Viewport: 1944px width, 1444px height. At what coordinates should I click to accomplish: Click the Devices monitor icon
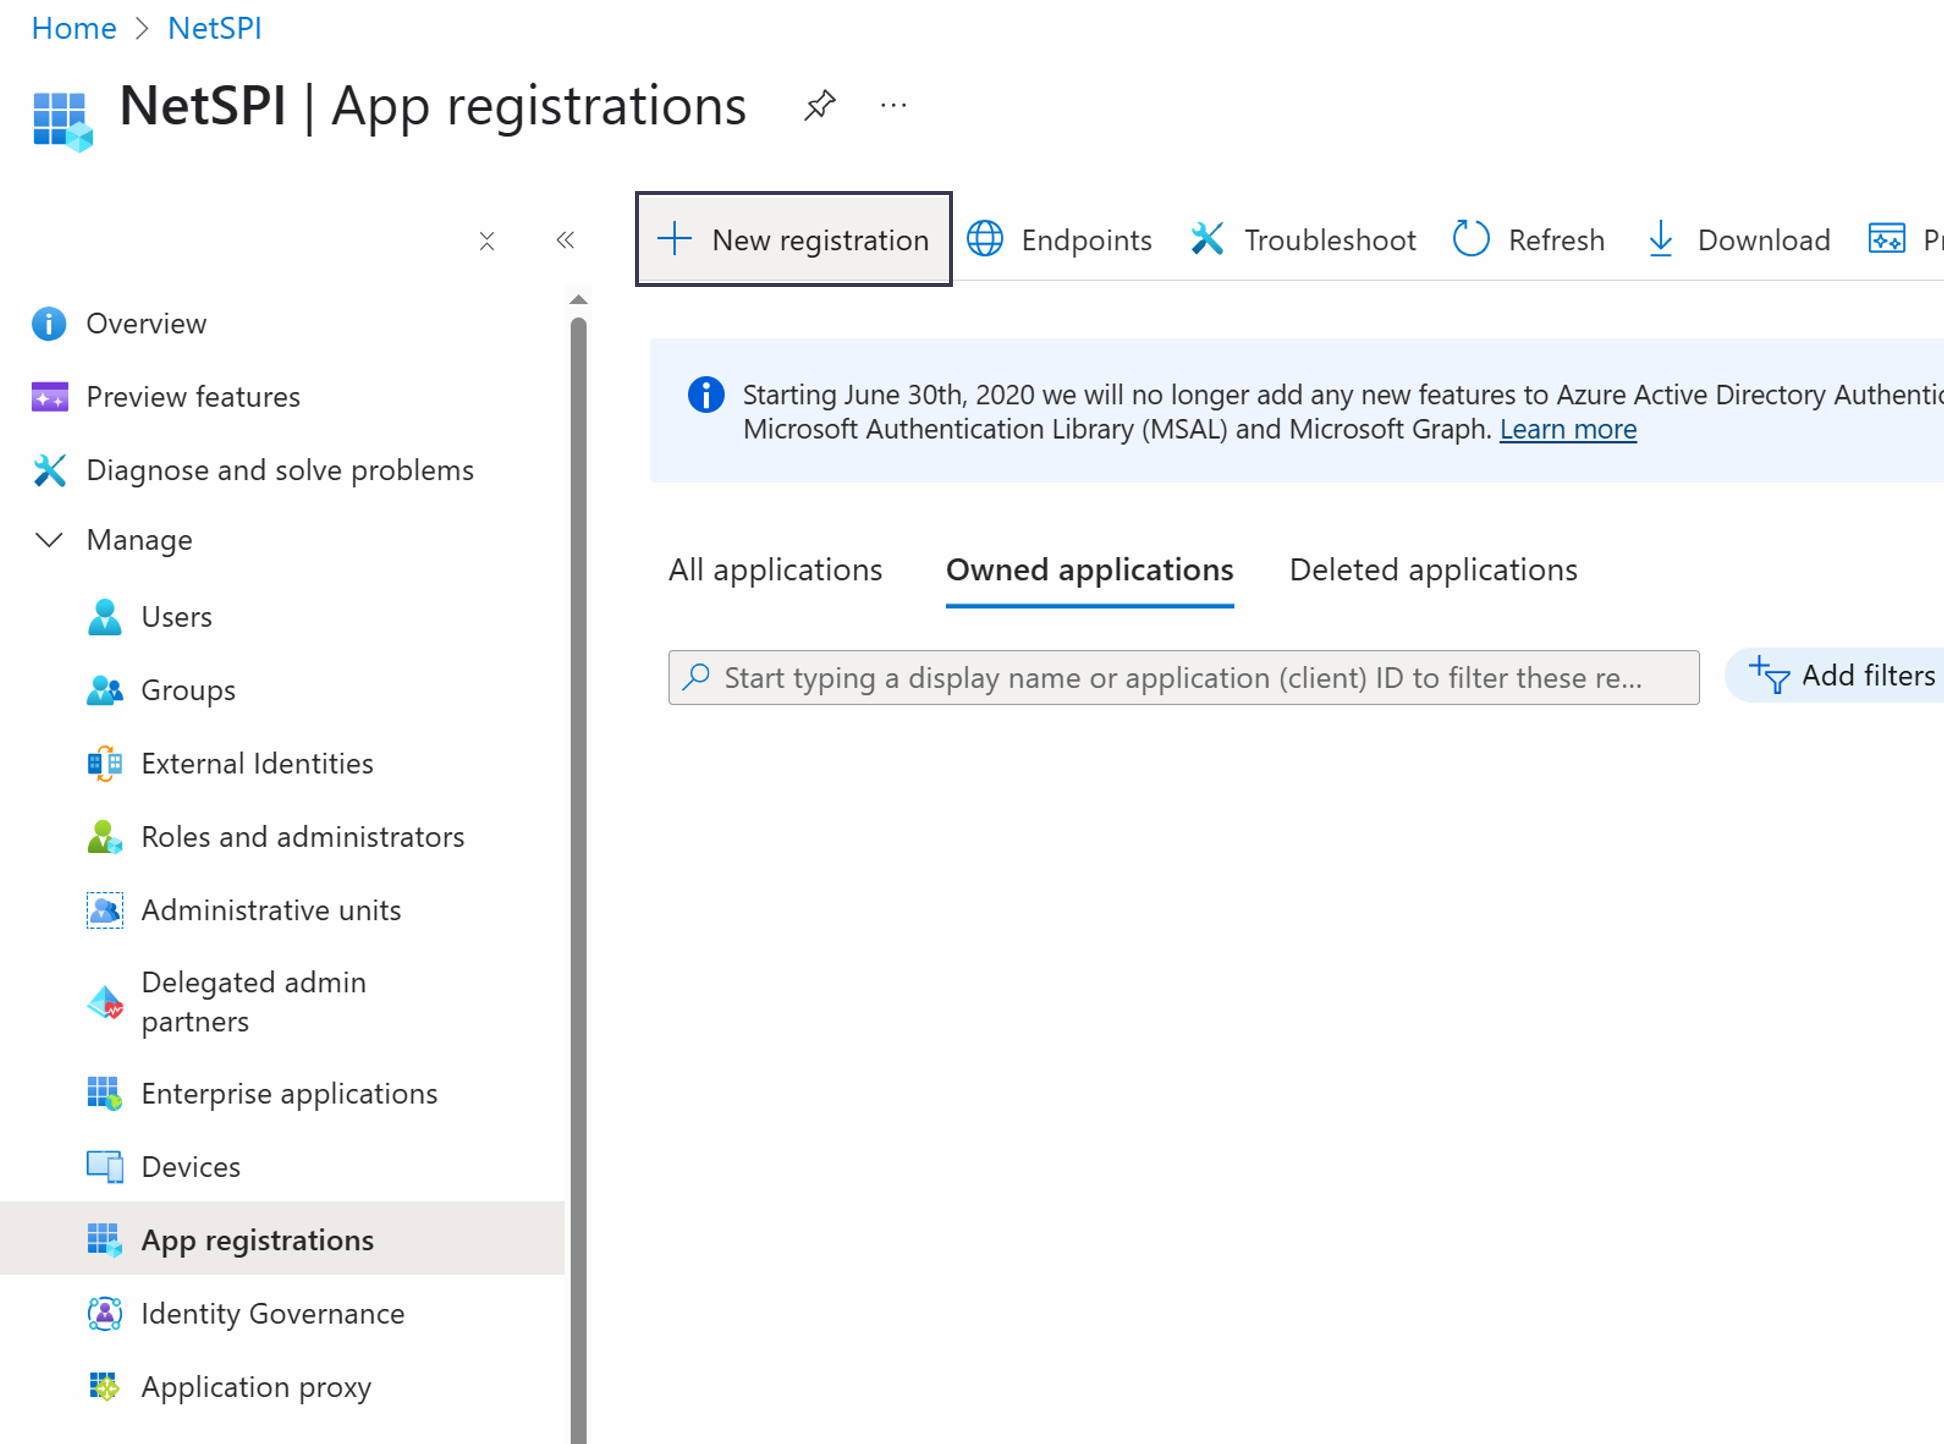click(x=105, y=1167)
